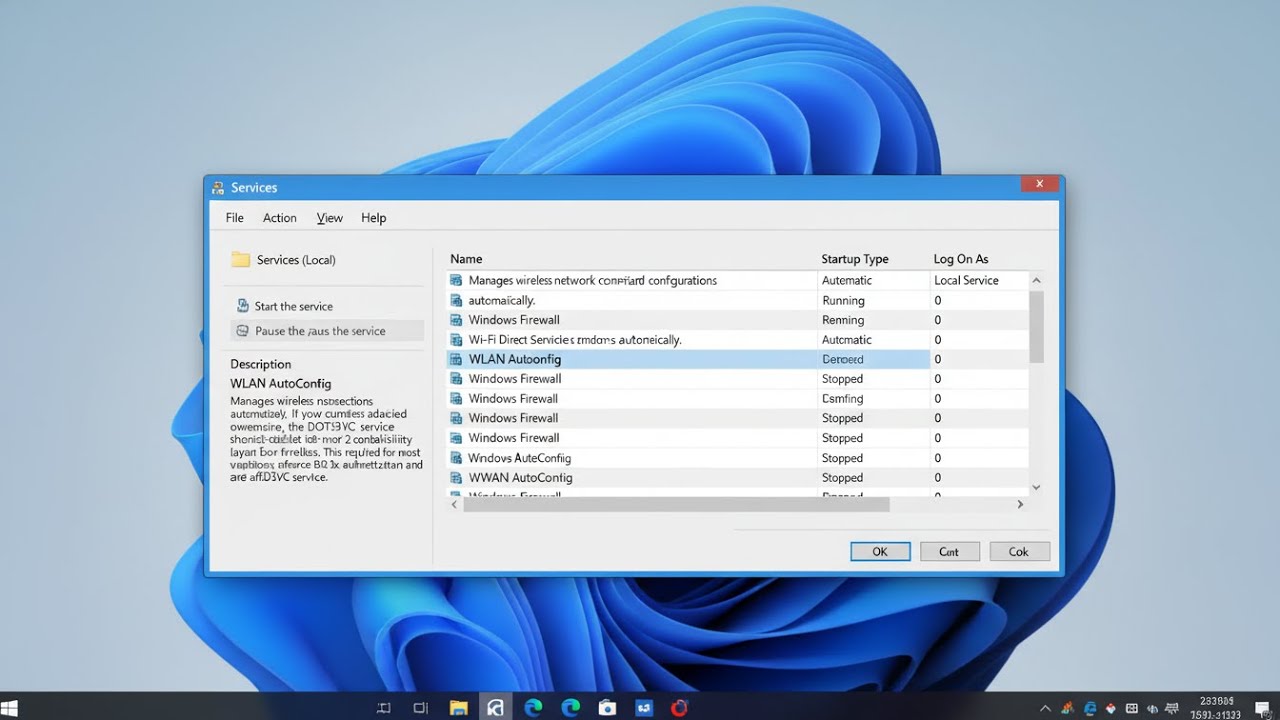
Task: Click the highlighted active app taskbar icon
Action: tap(495, 707)
